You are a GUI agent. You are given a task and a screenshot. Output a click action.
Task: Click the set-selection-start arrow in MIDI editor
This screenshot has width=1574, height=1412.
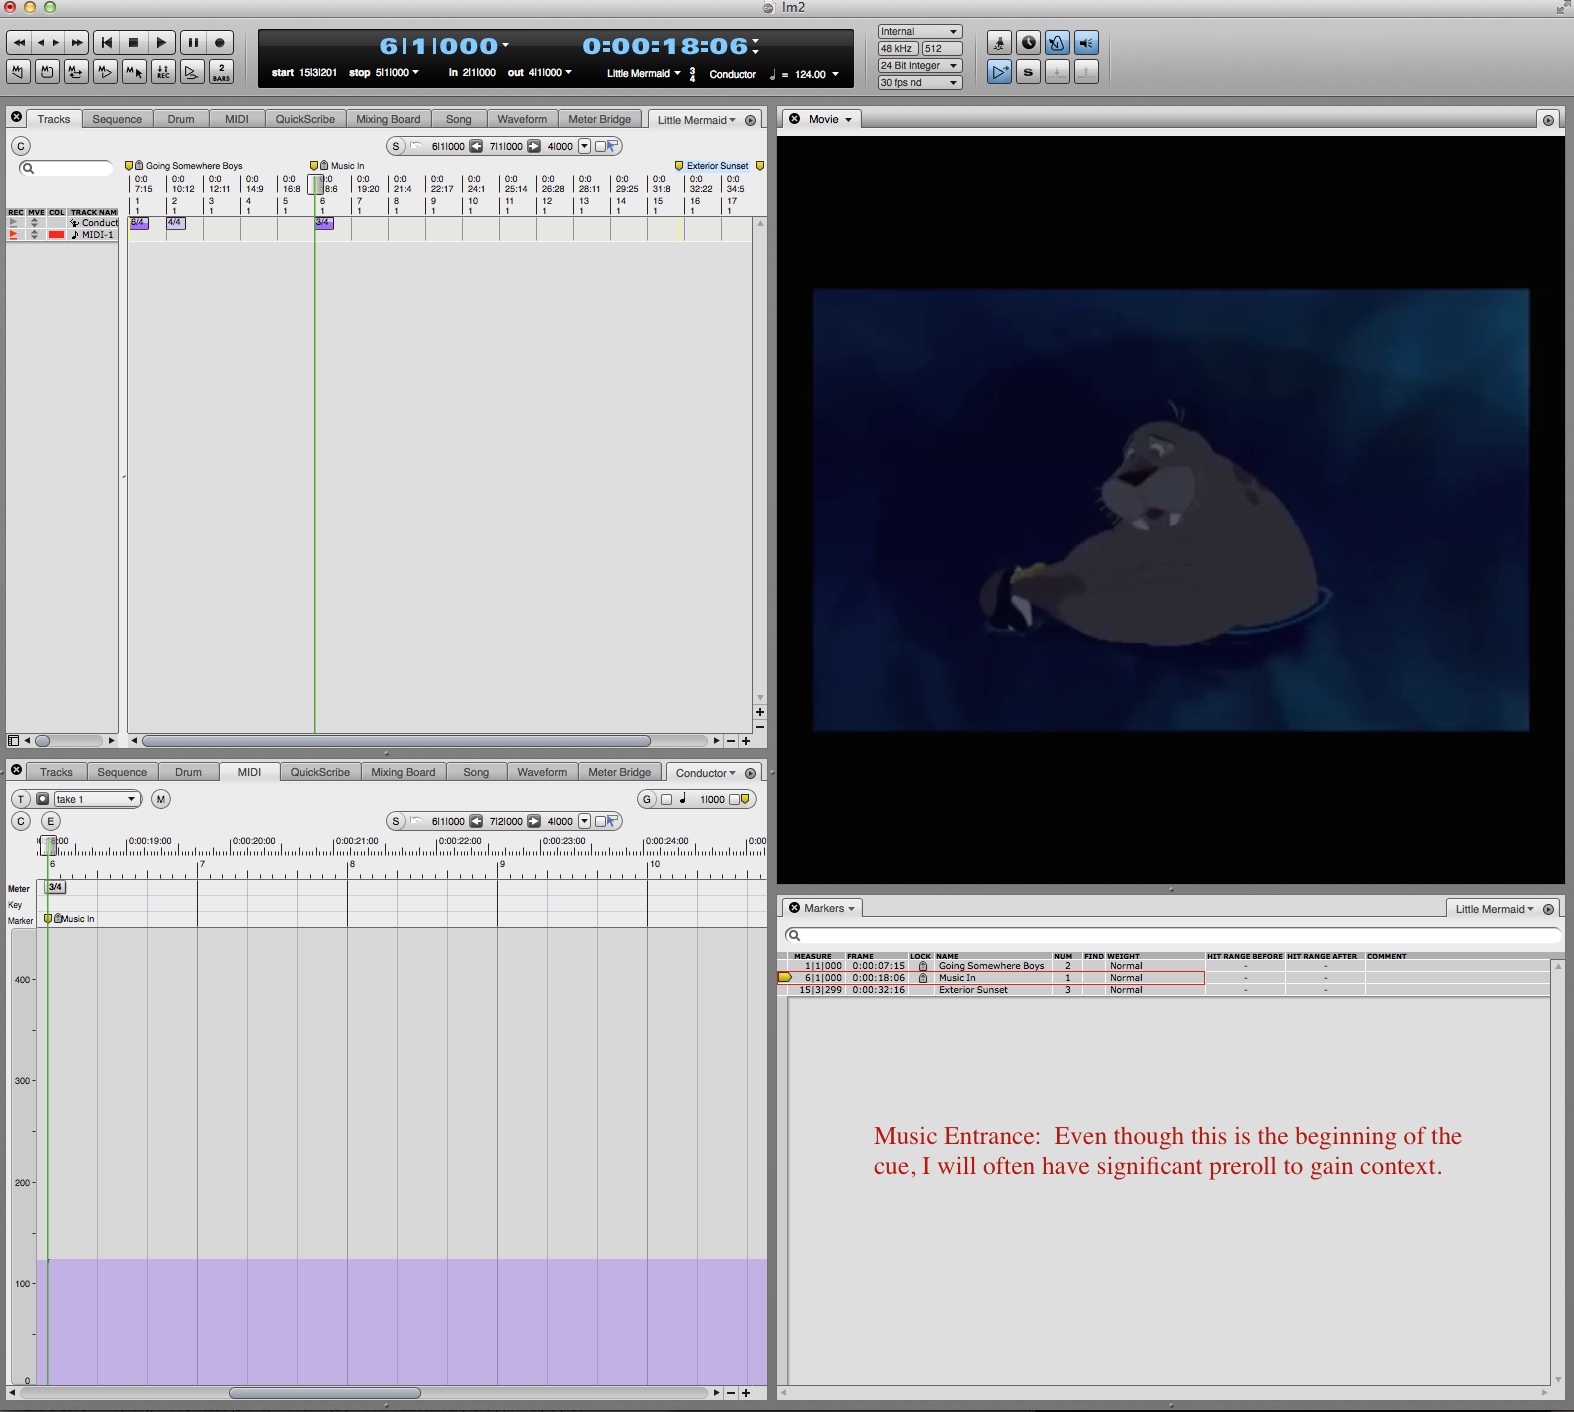(476, 821)
